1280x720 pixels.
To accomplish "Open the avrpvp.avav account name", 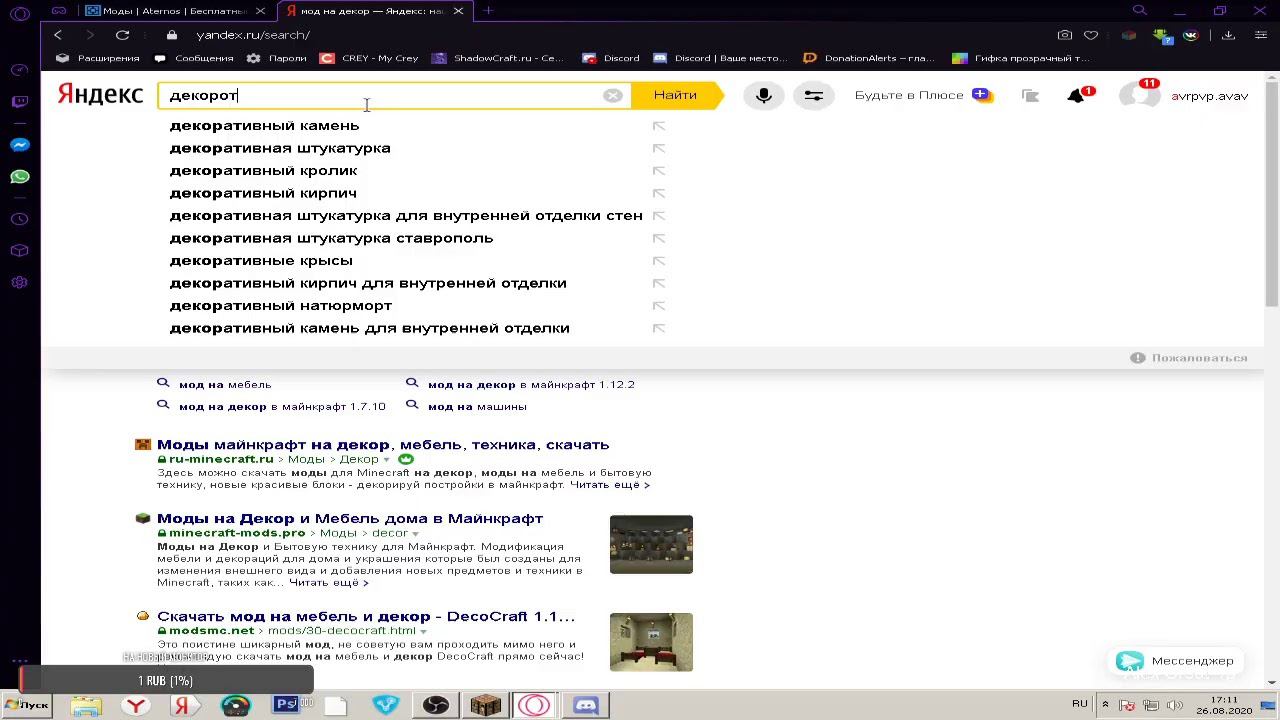I will click(1209, 96).
